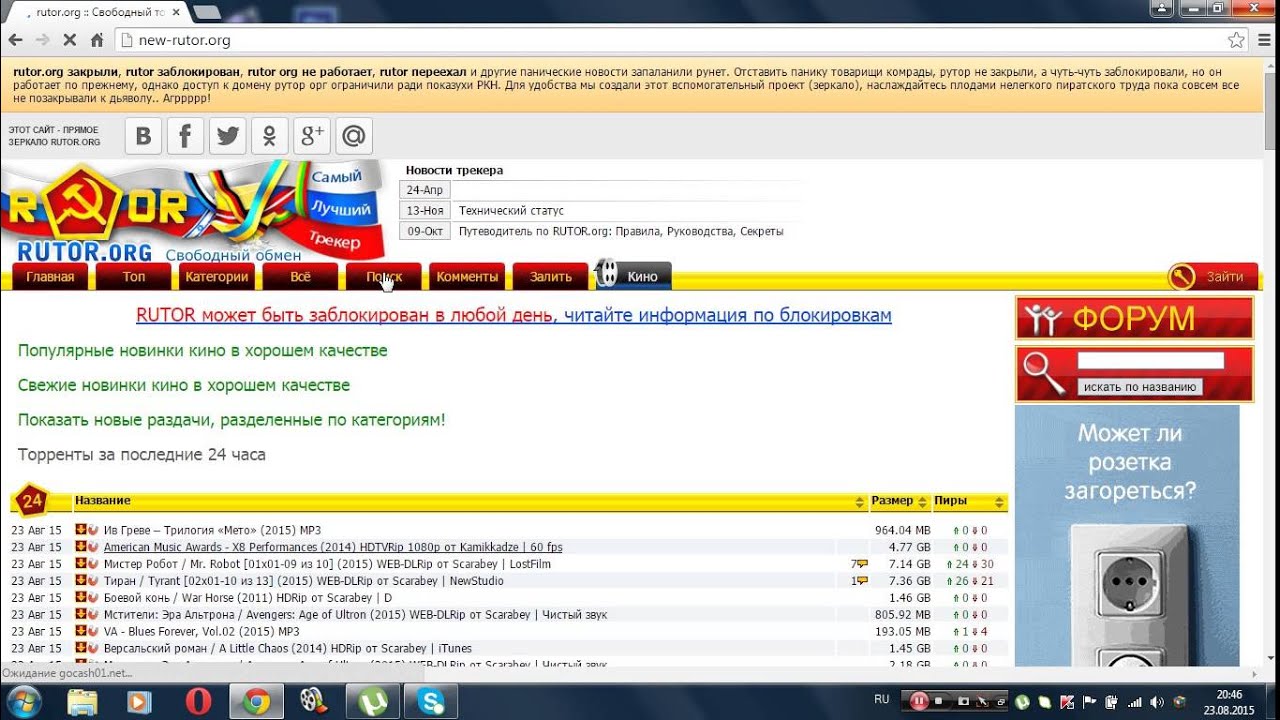
Task: Open the Mail.ru @ share icon
Action: click(353, 136)
